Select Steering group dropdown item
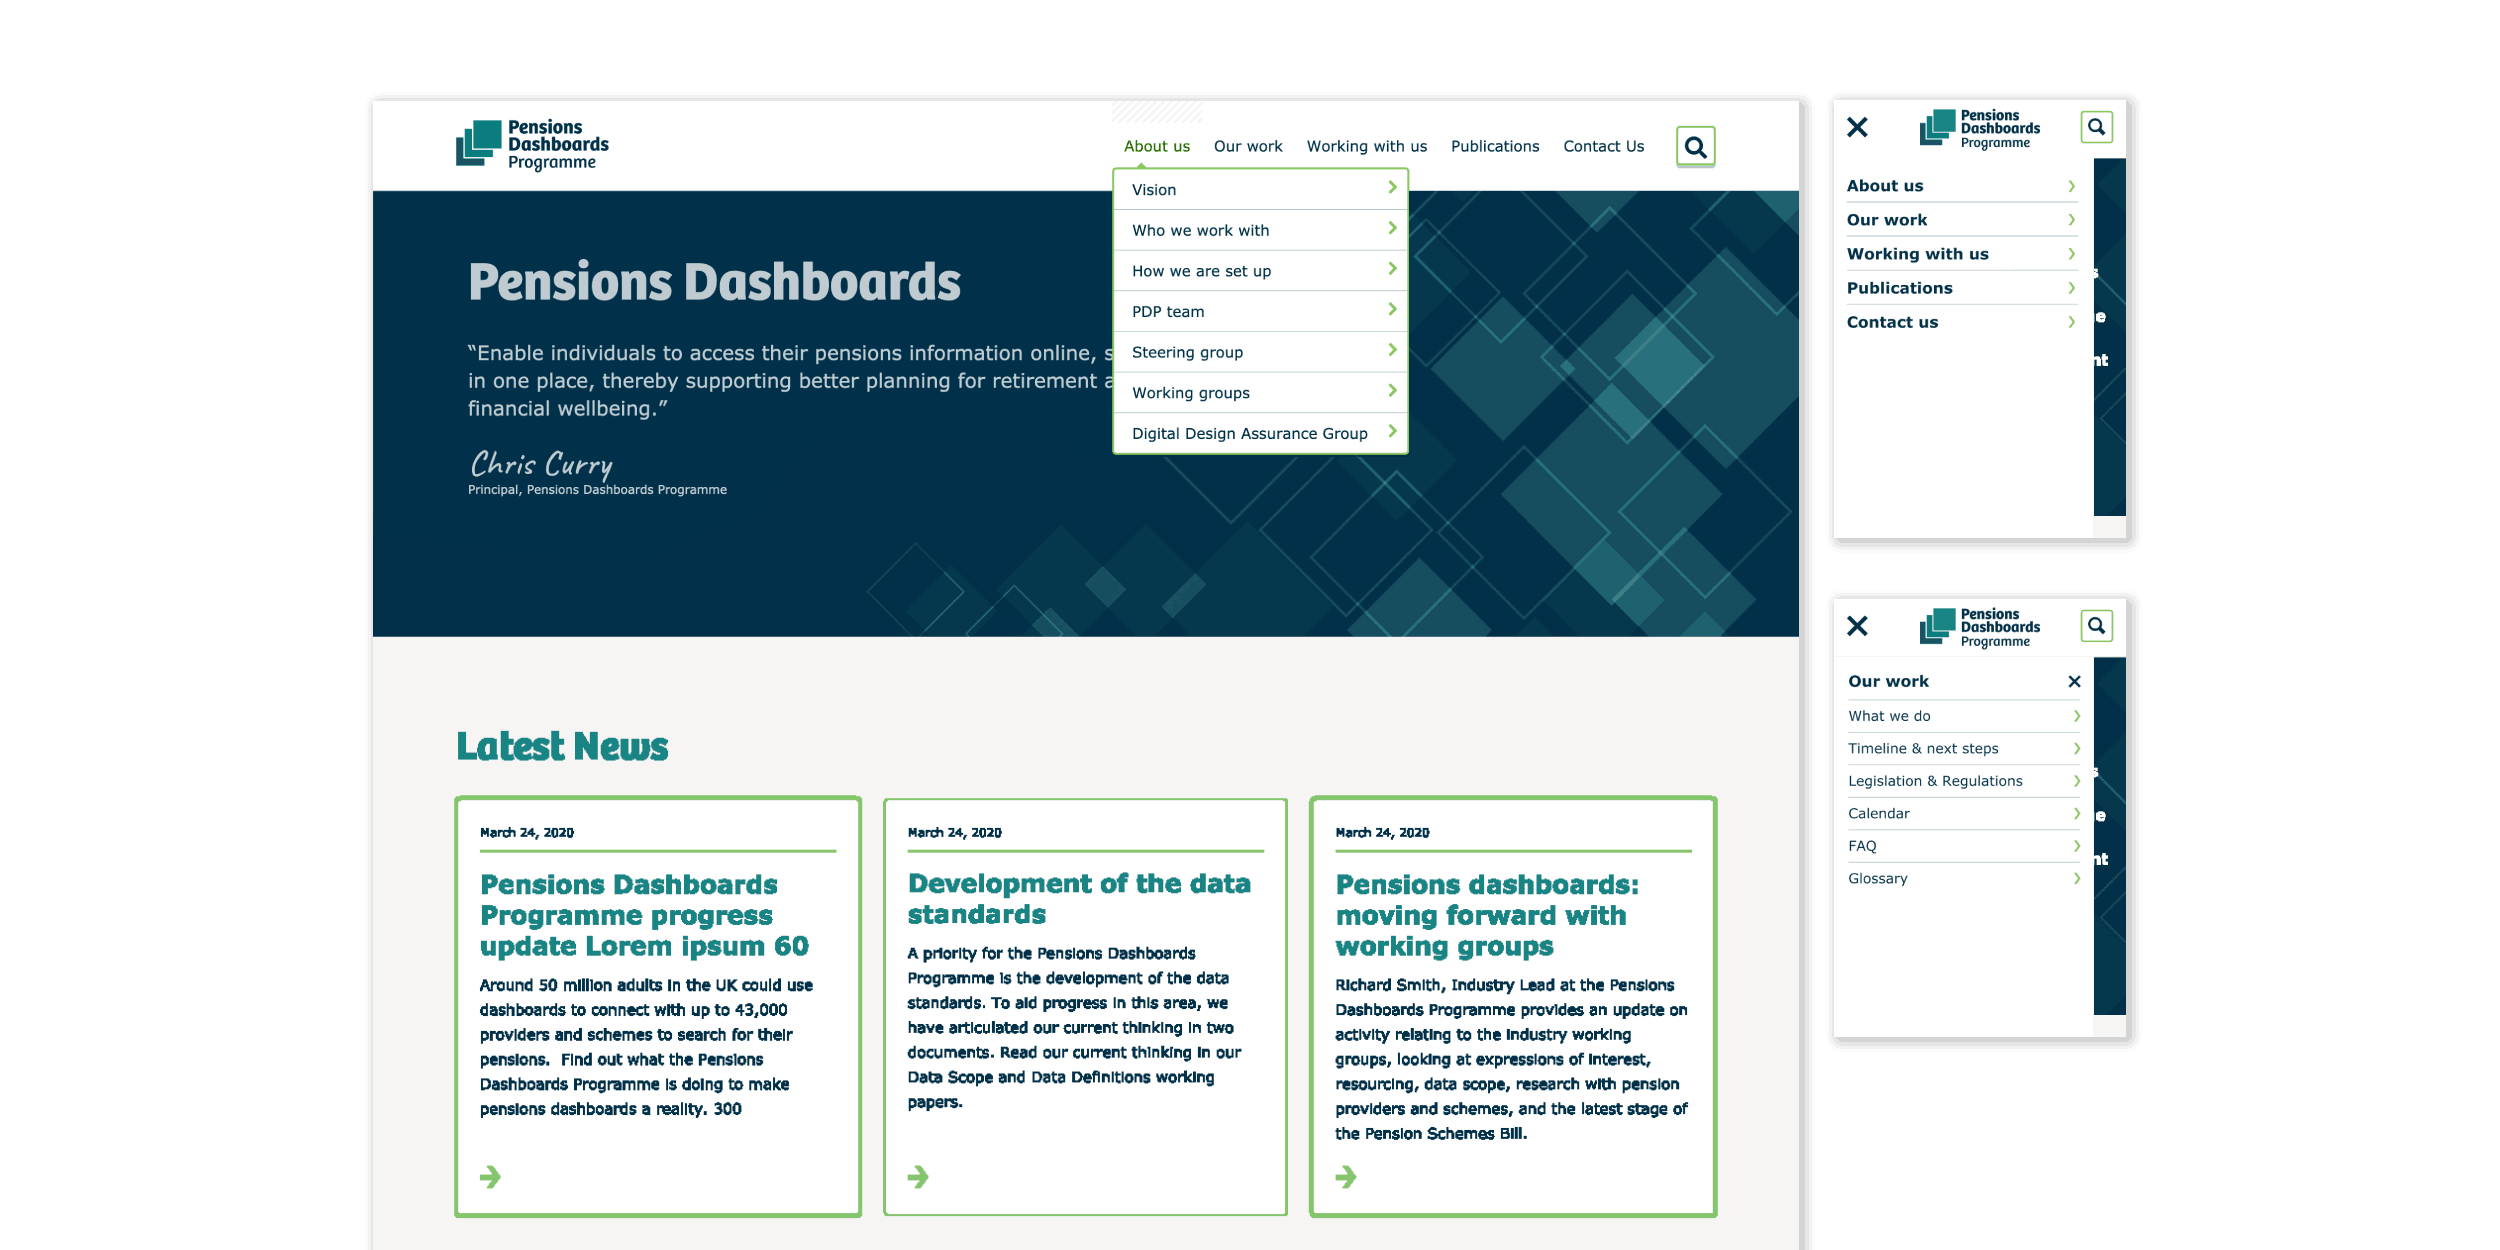Viewport: 2500px width, 1250px height. pyautogui.click(x=1260, y=352)
